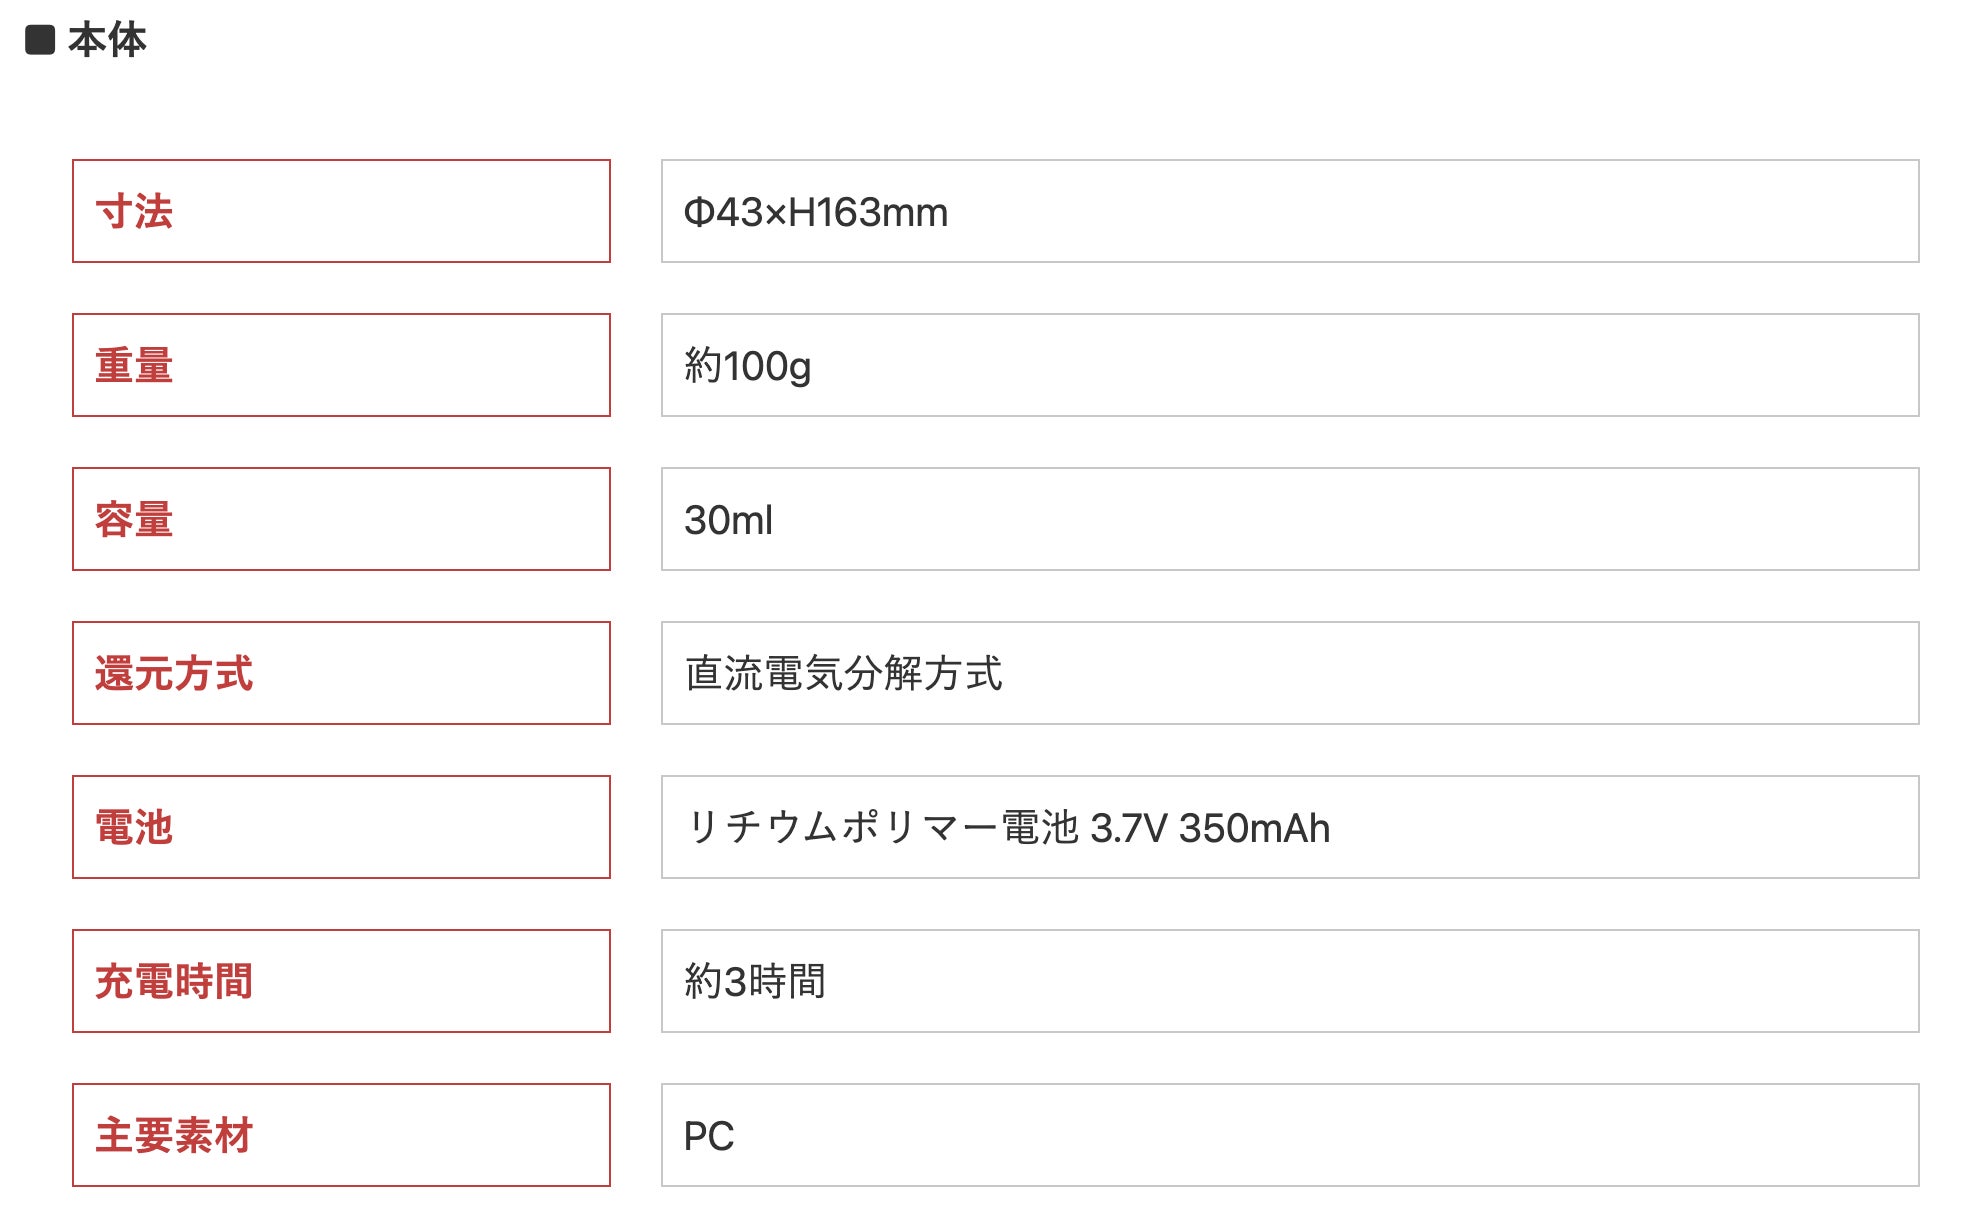Click the black square bullet beside 本体
The height and width of the screenshot is (1216, 1984).
click(x=40, y=40)
